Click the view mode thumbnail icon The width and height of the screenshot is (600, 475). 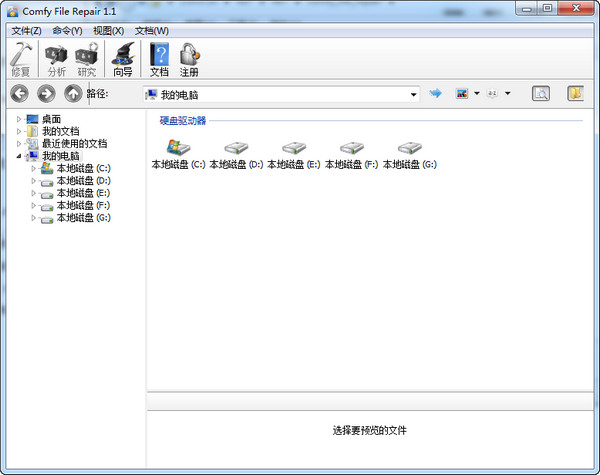pyautogui.click(x=462, y=93)
